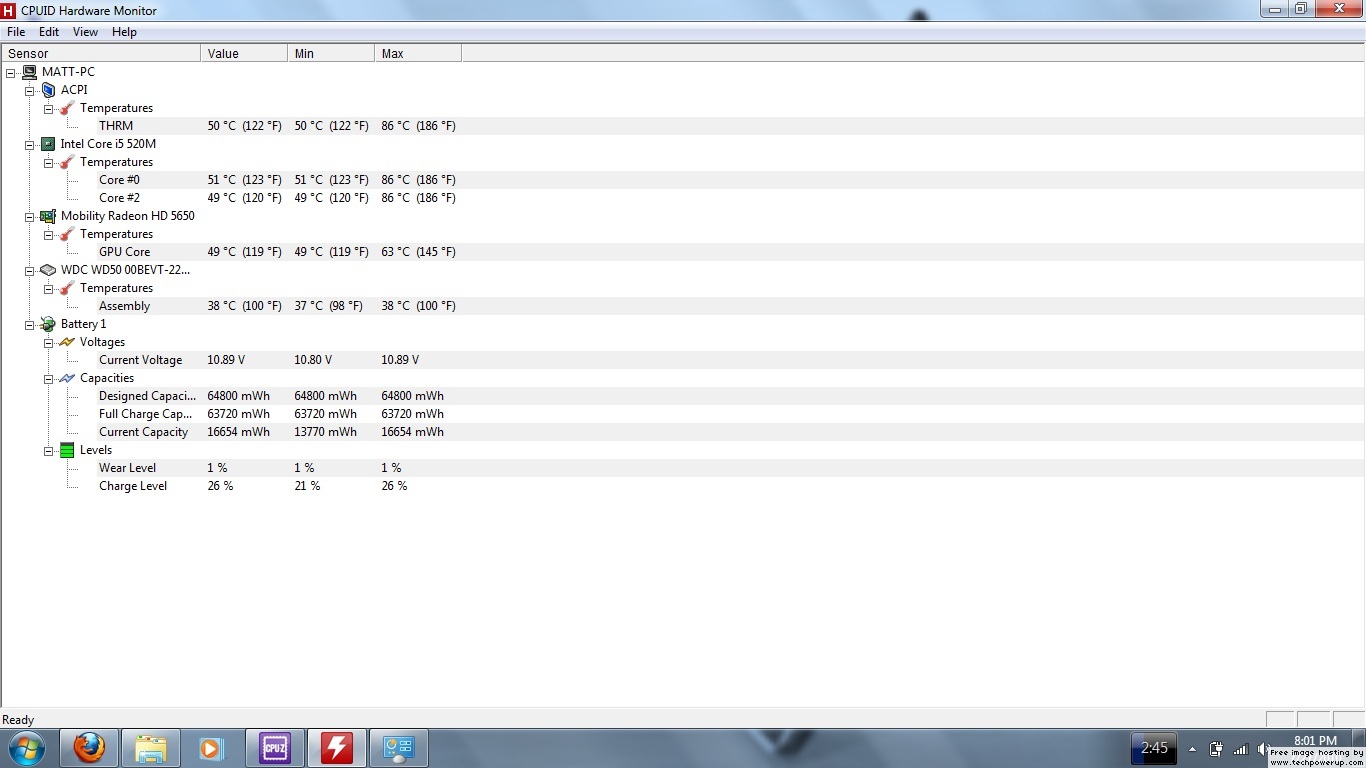Click the green Levels icon
Screen dimensions: 1366x768
coord(67,450)
